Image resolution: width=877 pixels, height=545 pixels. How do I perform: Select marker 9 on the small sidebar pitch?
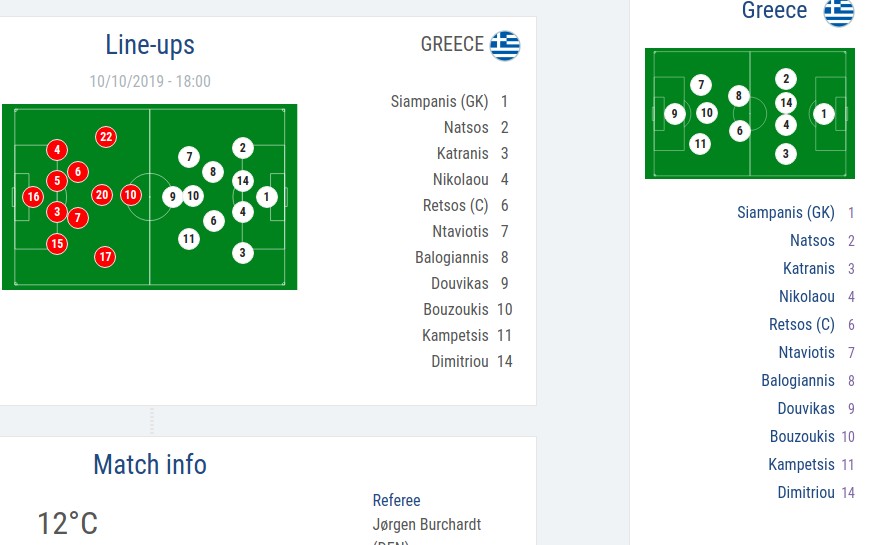675,114
